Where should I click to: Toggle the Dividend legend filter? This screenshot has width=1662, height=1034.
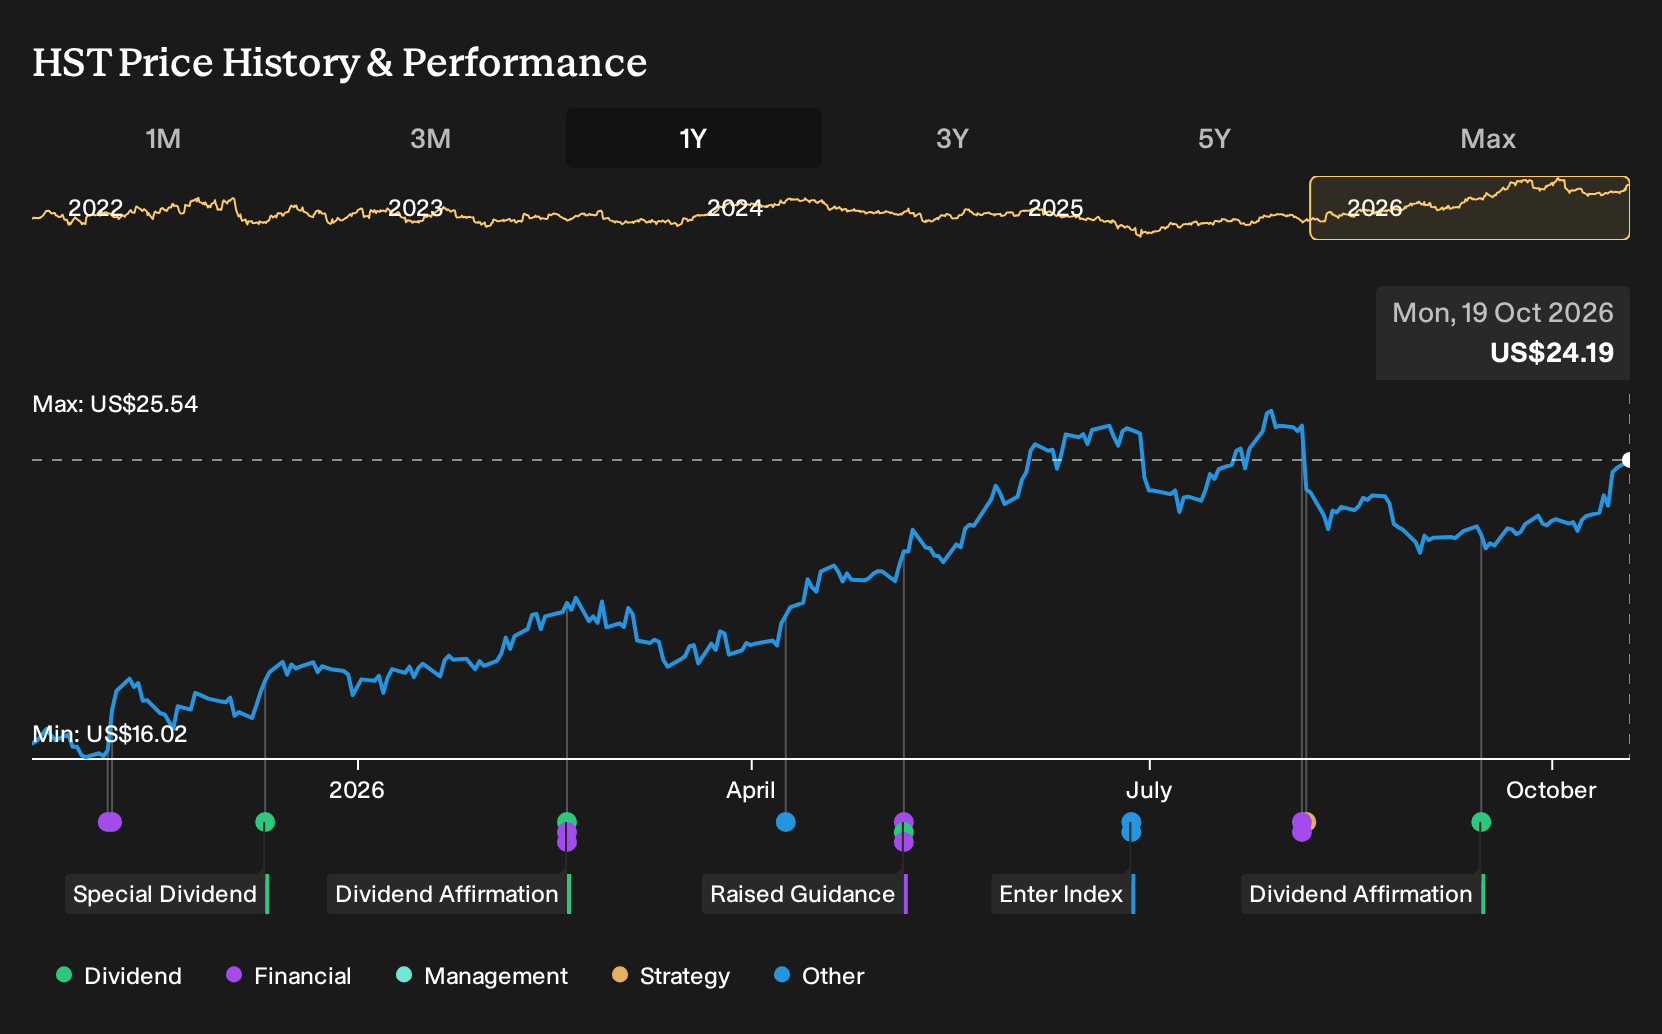point(119,976)
